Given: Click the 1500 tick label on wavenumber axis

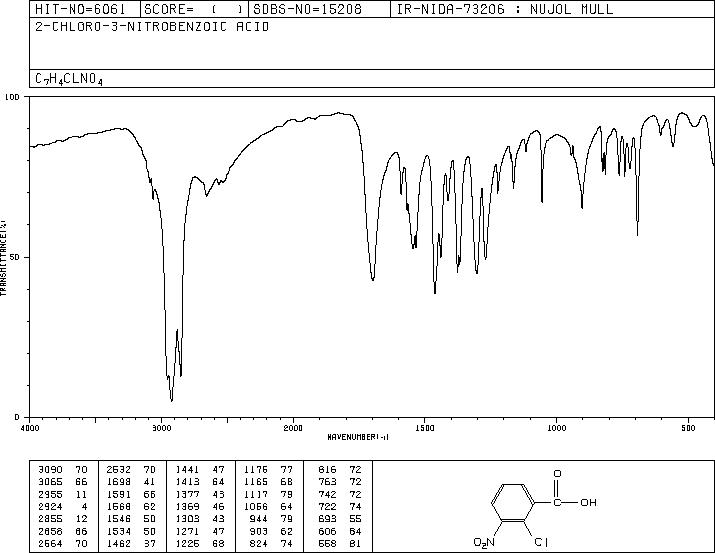Looking at the screenshot, I should (x=425, y=428).
